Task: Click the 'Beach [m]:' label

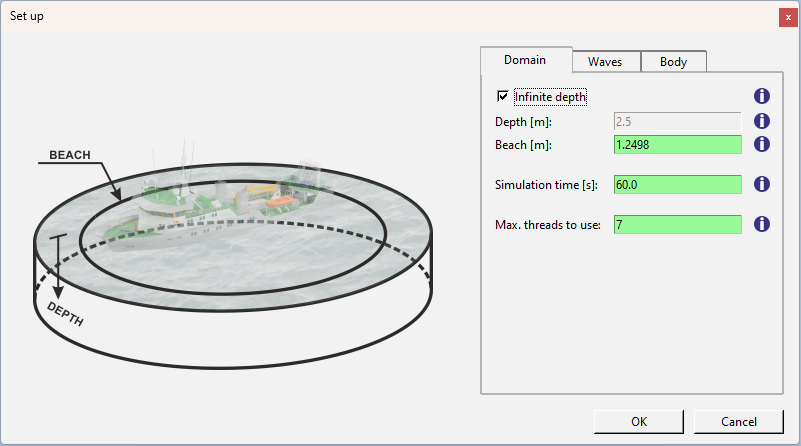Action: coord(523,145)
